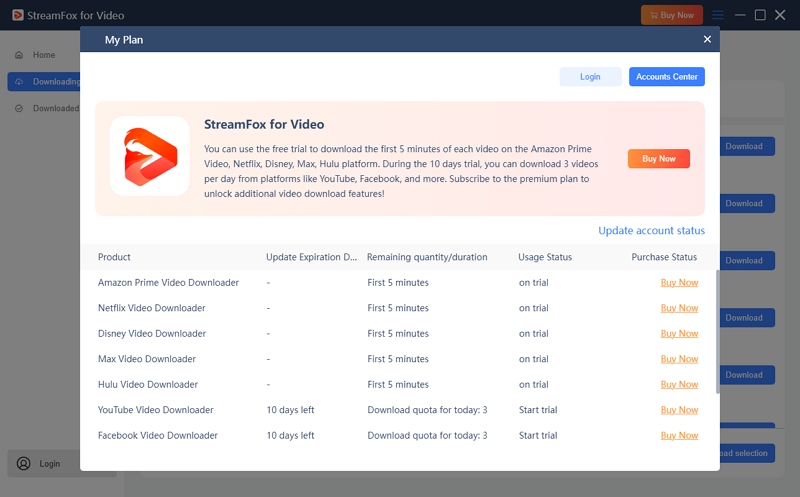
Task: Click Update account status link
Action: point(651,231)
